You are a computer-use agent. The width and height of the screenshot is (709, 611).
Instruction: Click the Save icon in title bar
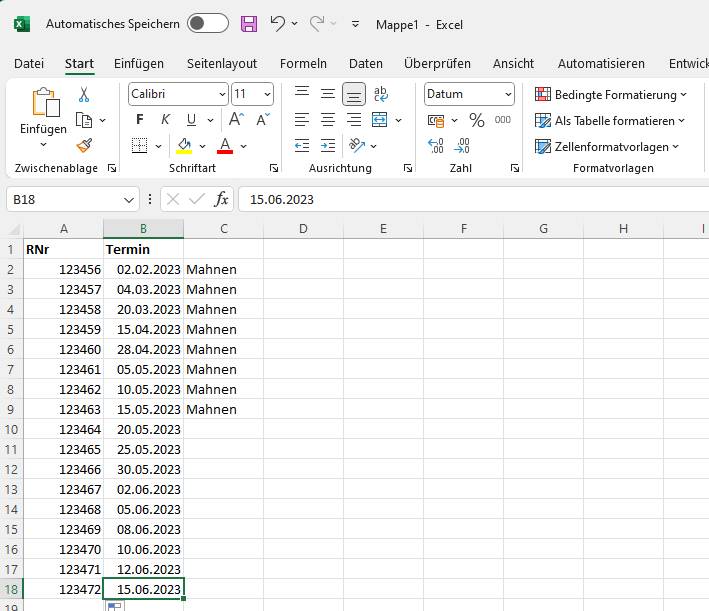[x=249, y=23]
